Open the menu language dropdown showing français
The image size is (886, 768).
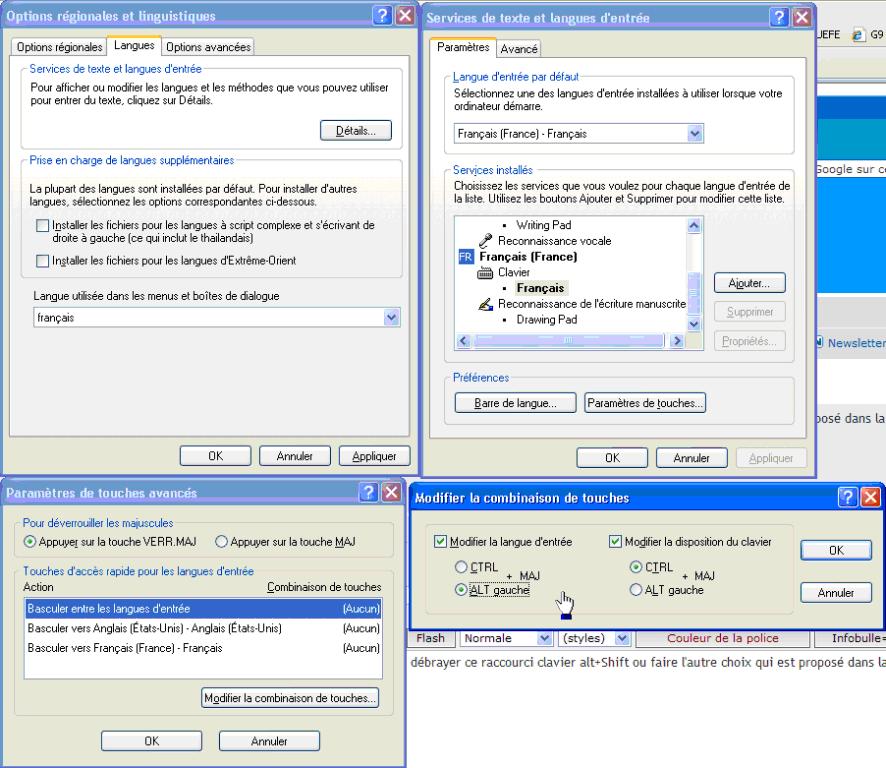tap(391, 317)
